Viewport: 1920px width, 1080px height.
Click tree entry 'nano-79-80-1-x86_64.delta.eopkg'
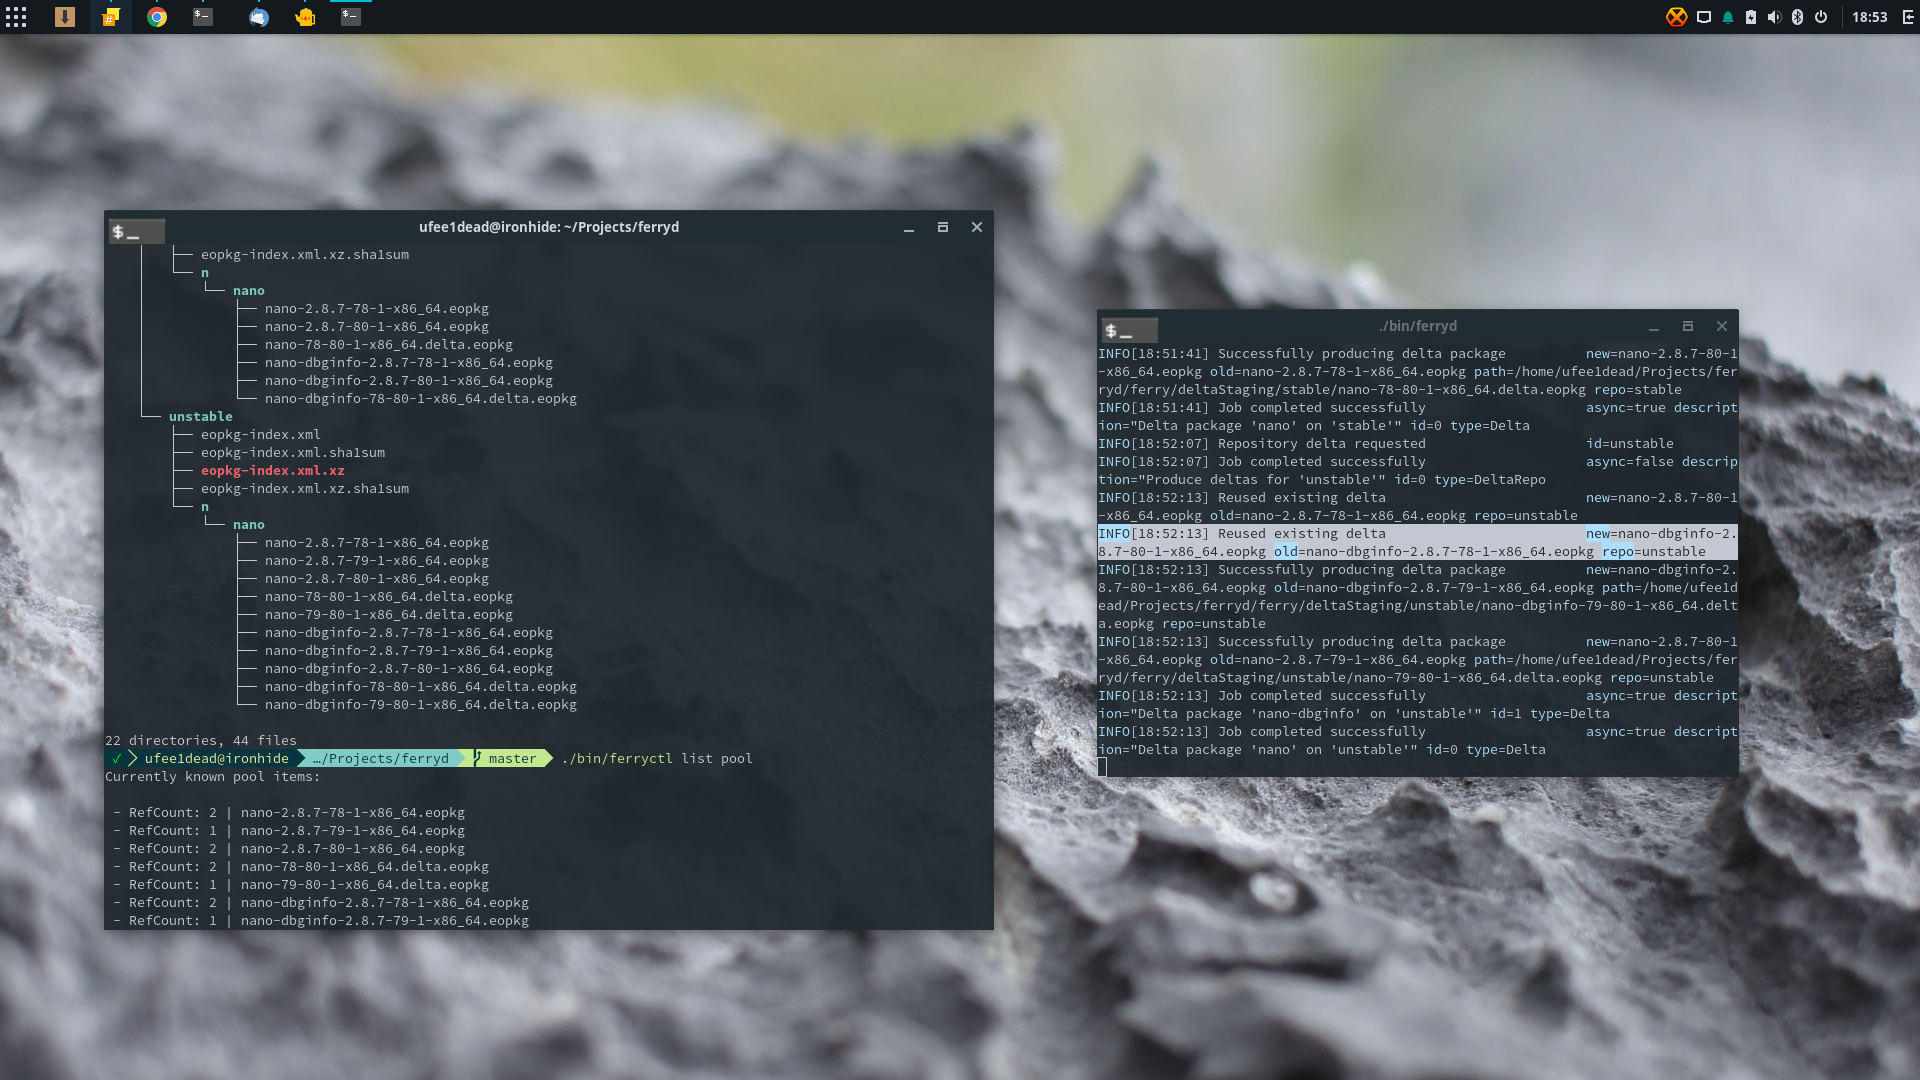[388, 615]
